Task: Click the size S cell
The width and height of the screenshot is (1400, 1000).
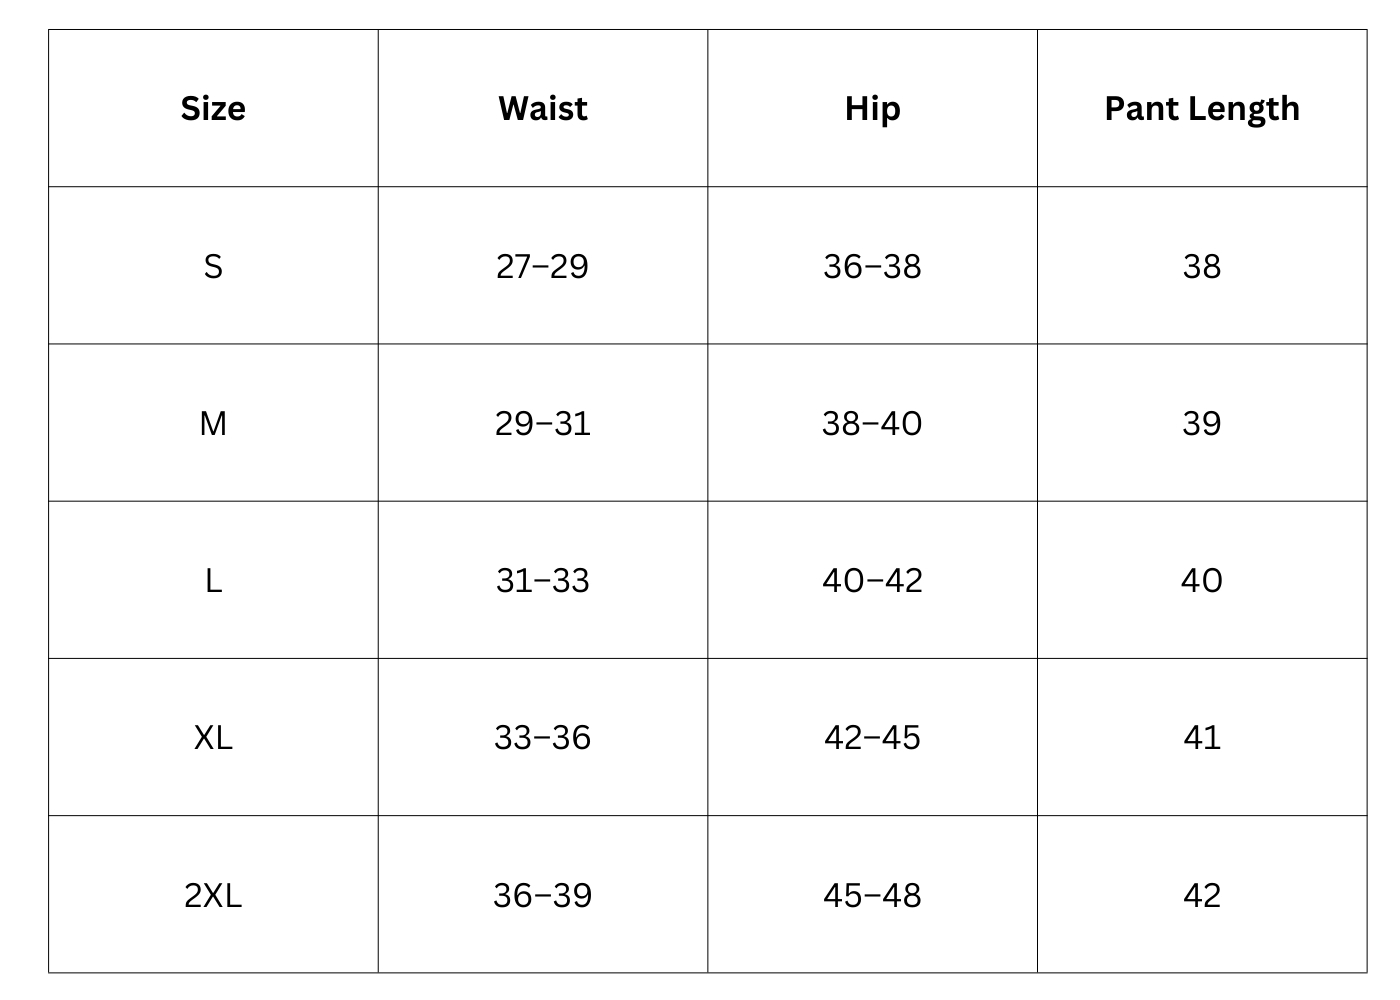Action: tap(213, 266)
